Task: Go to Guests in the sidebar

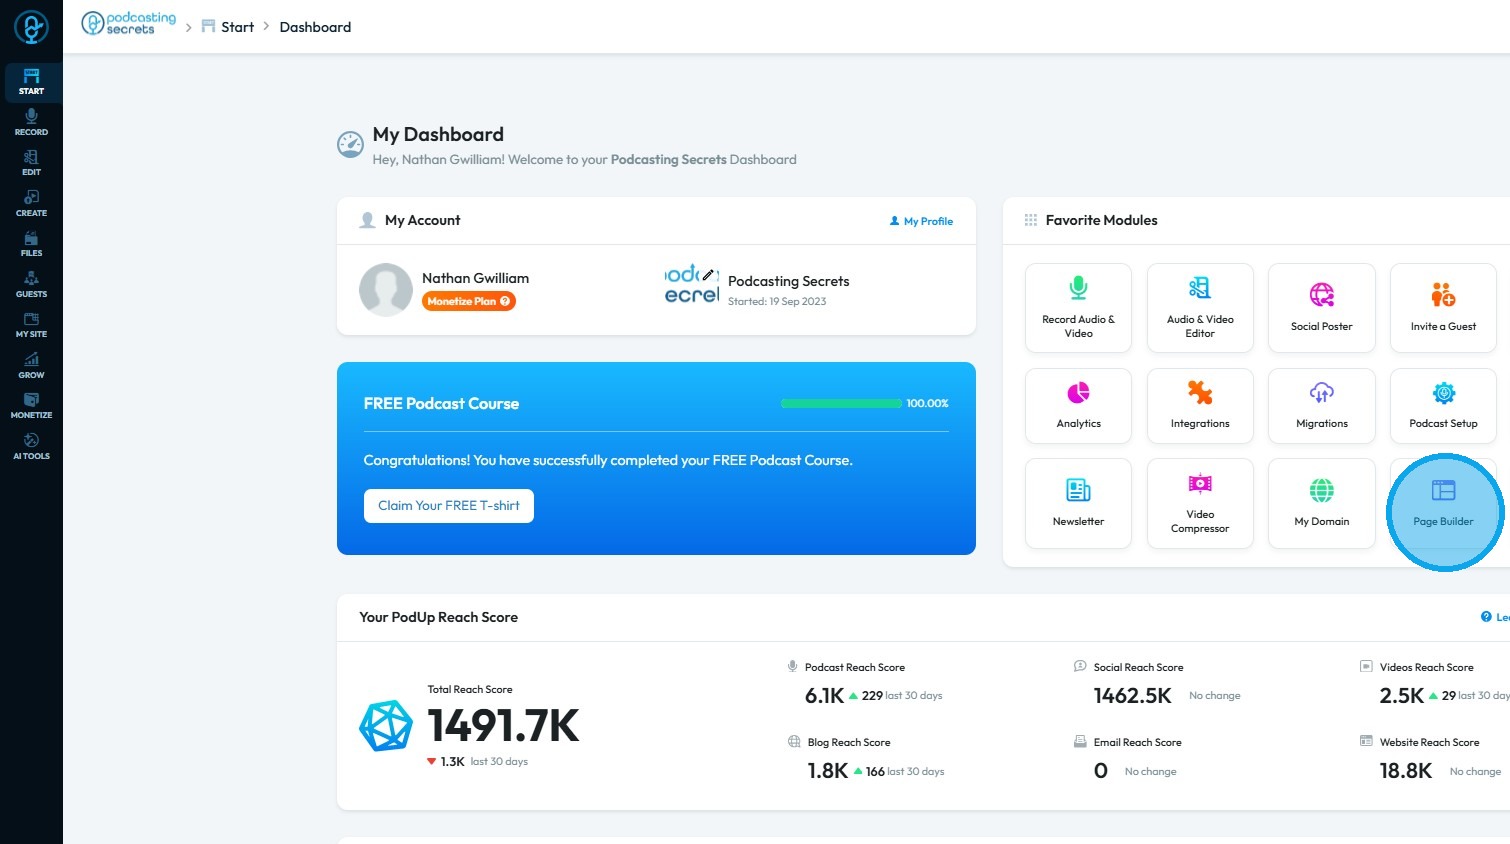Action: coord(31,285)
